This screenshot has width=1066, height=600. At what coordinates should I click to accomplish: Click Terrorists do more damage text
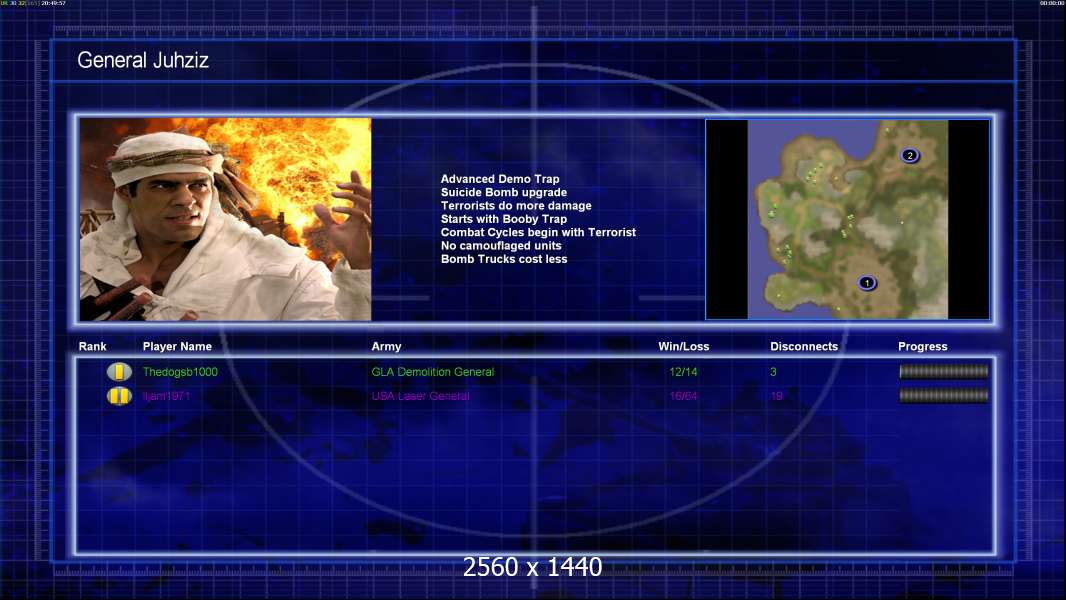click(516, 205)
